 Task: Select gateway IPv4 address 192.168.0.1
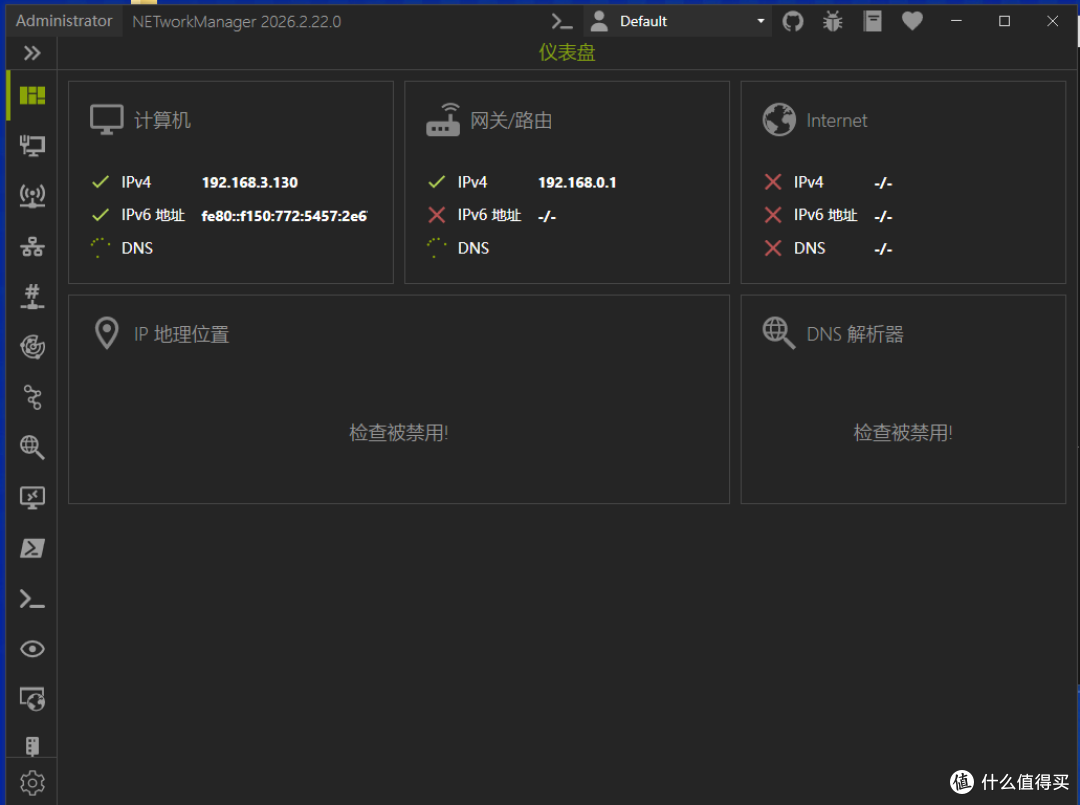tap(577, 182)
